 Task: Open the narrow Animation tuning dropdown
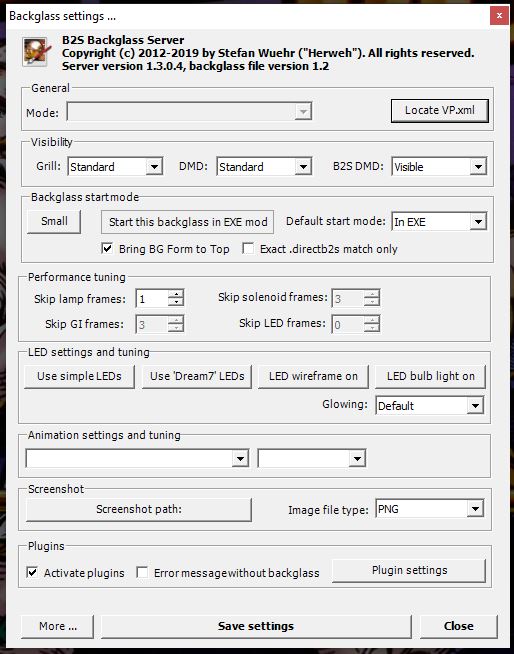[312, 458]
